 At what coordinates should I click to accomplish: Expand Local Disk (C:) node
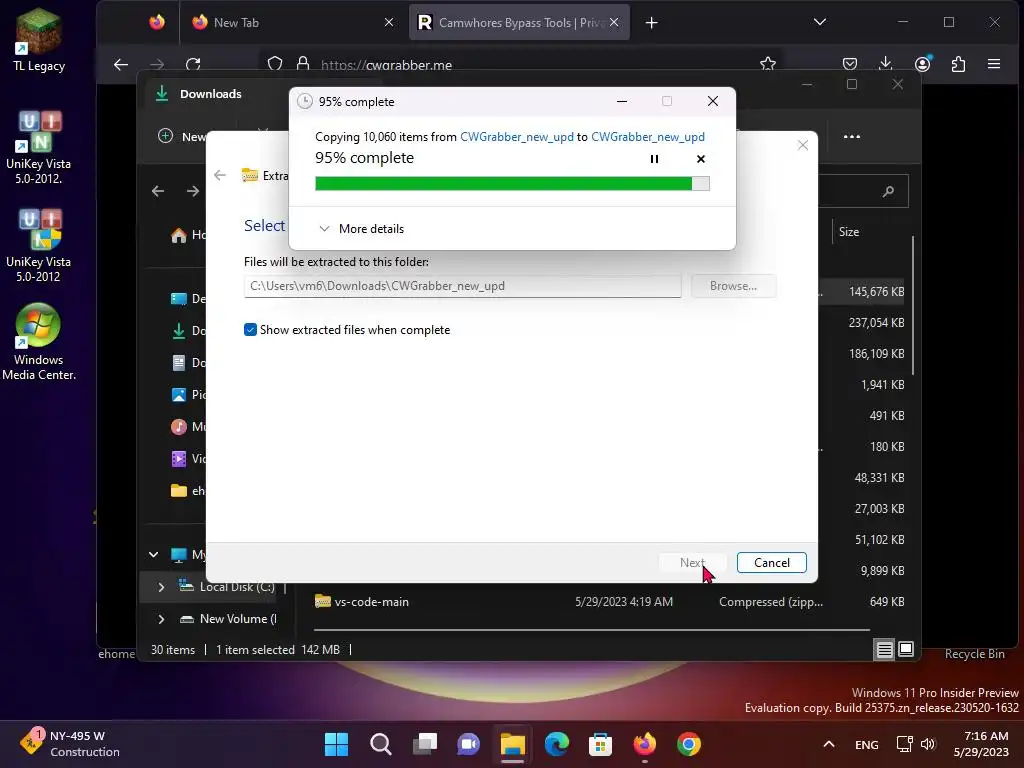(161, 587)
